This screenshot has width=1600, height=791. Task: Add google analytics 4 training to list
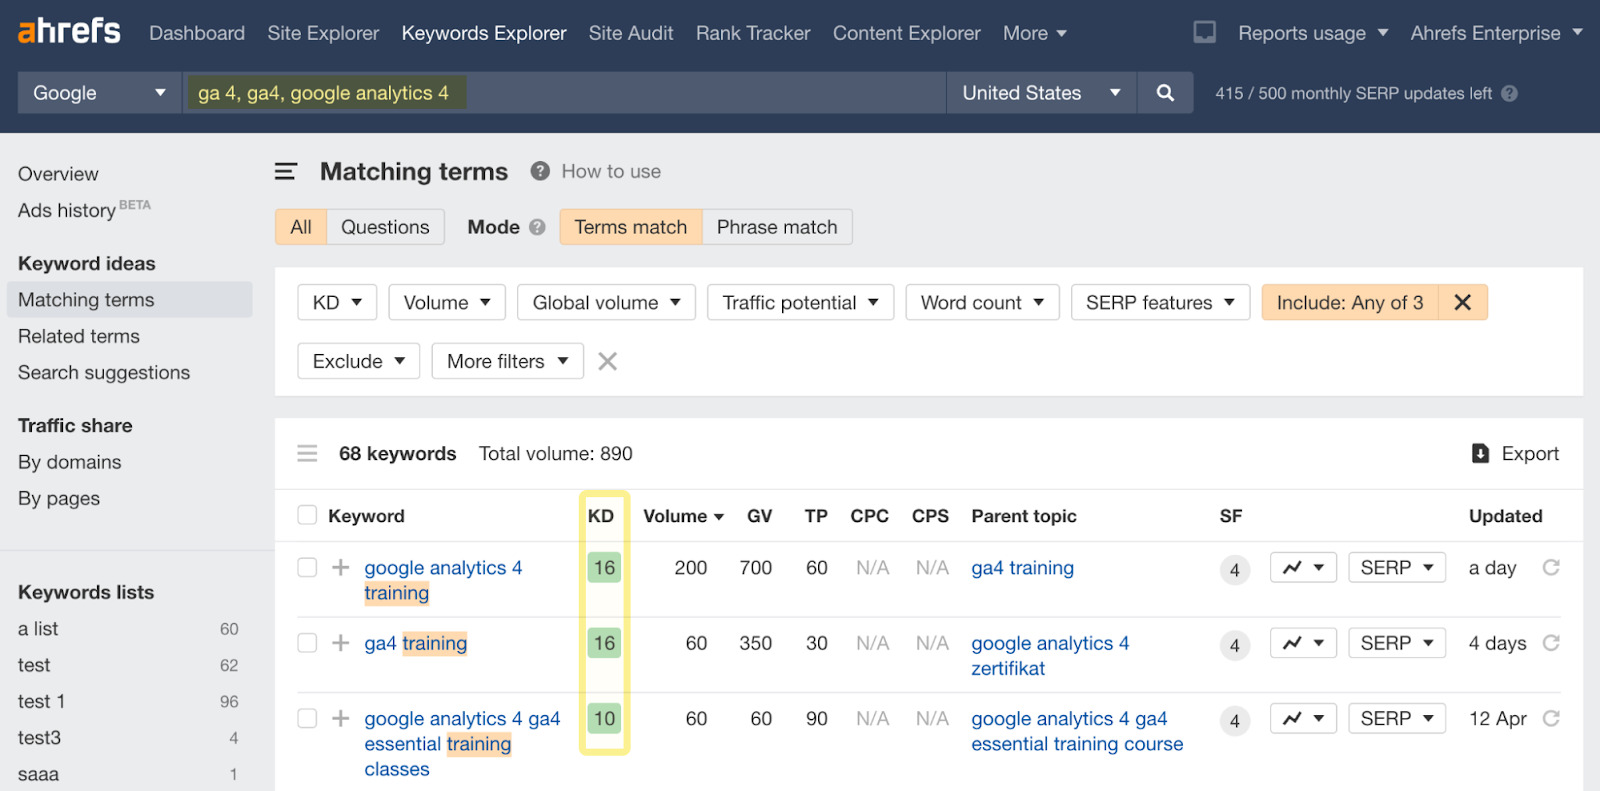pos(341,568)
